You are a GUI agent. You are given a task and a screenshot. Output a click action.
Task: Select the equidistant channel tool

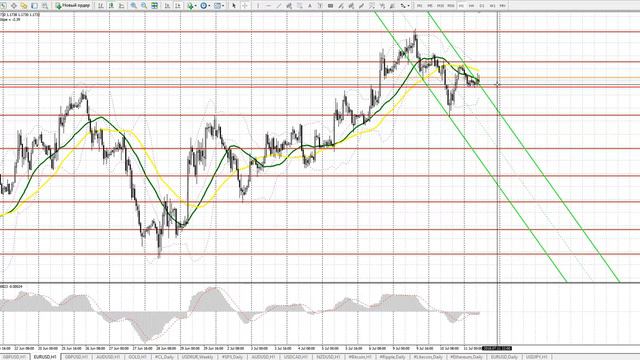289,6
